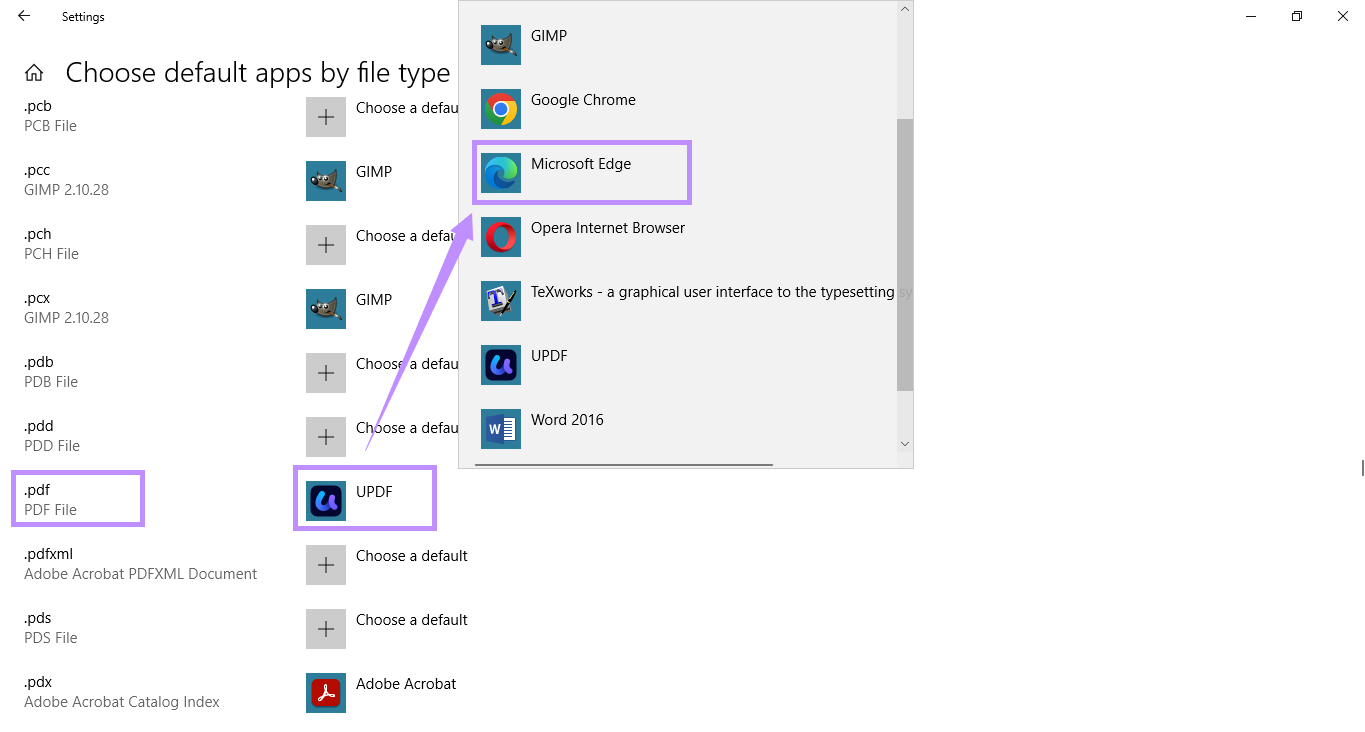
Task: Go back using the Settings back arrow
Action: [x=24, y=16]
